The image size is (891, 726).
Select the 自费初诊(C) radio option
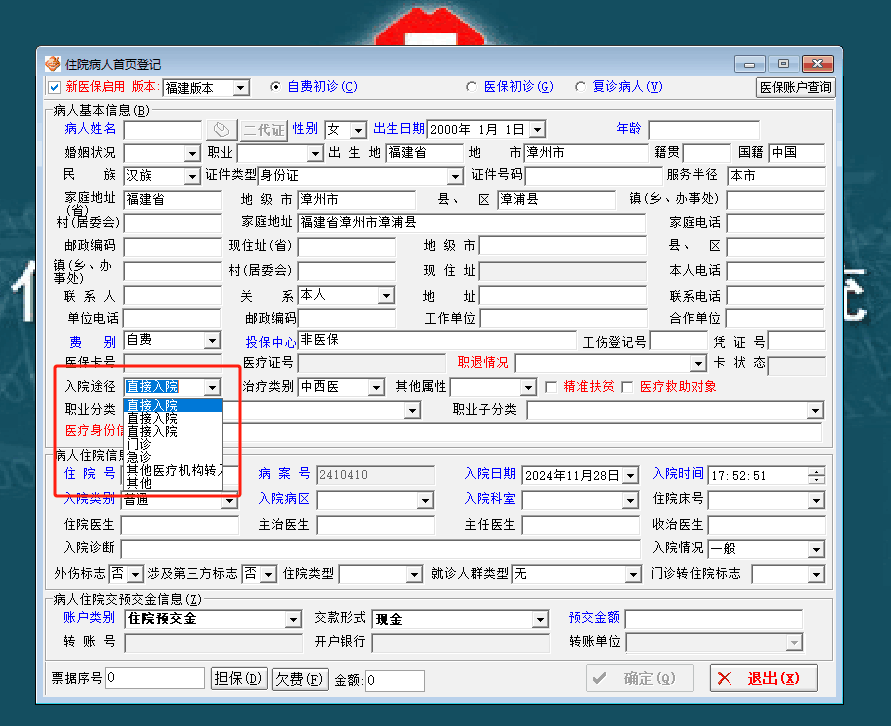(x=276, y=86)
